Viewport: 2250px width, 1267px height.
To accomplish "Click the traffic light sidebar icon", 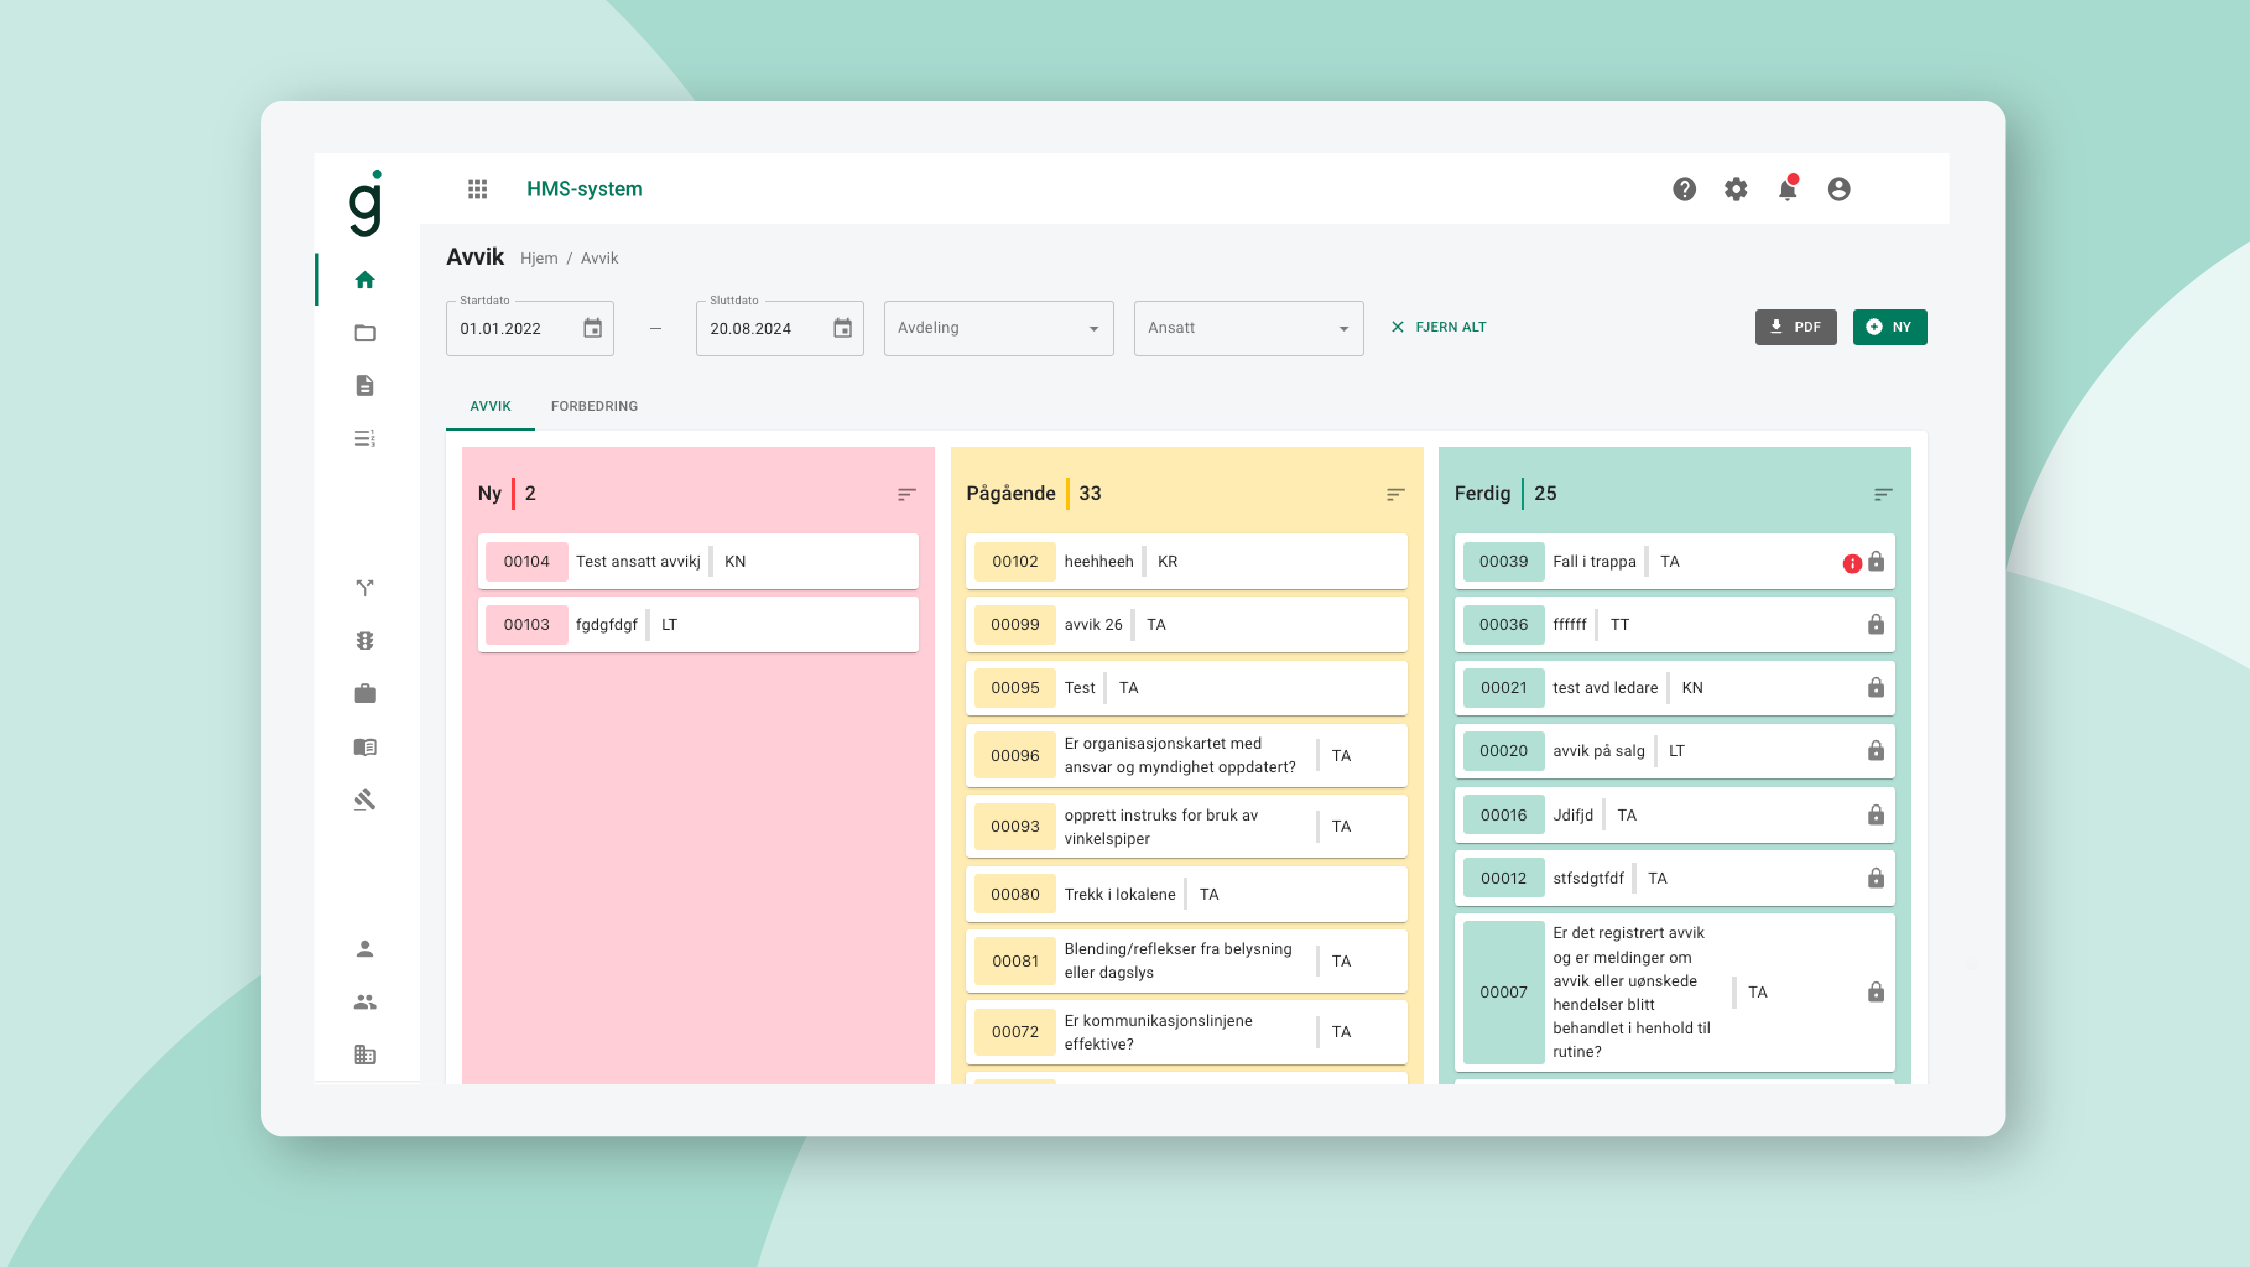I will [365, 641].
